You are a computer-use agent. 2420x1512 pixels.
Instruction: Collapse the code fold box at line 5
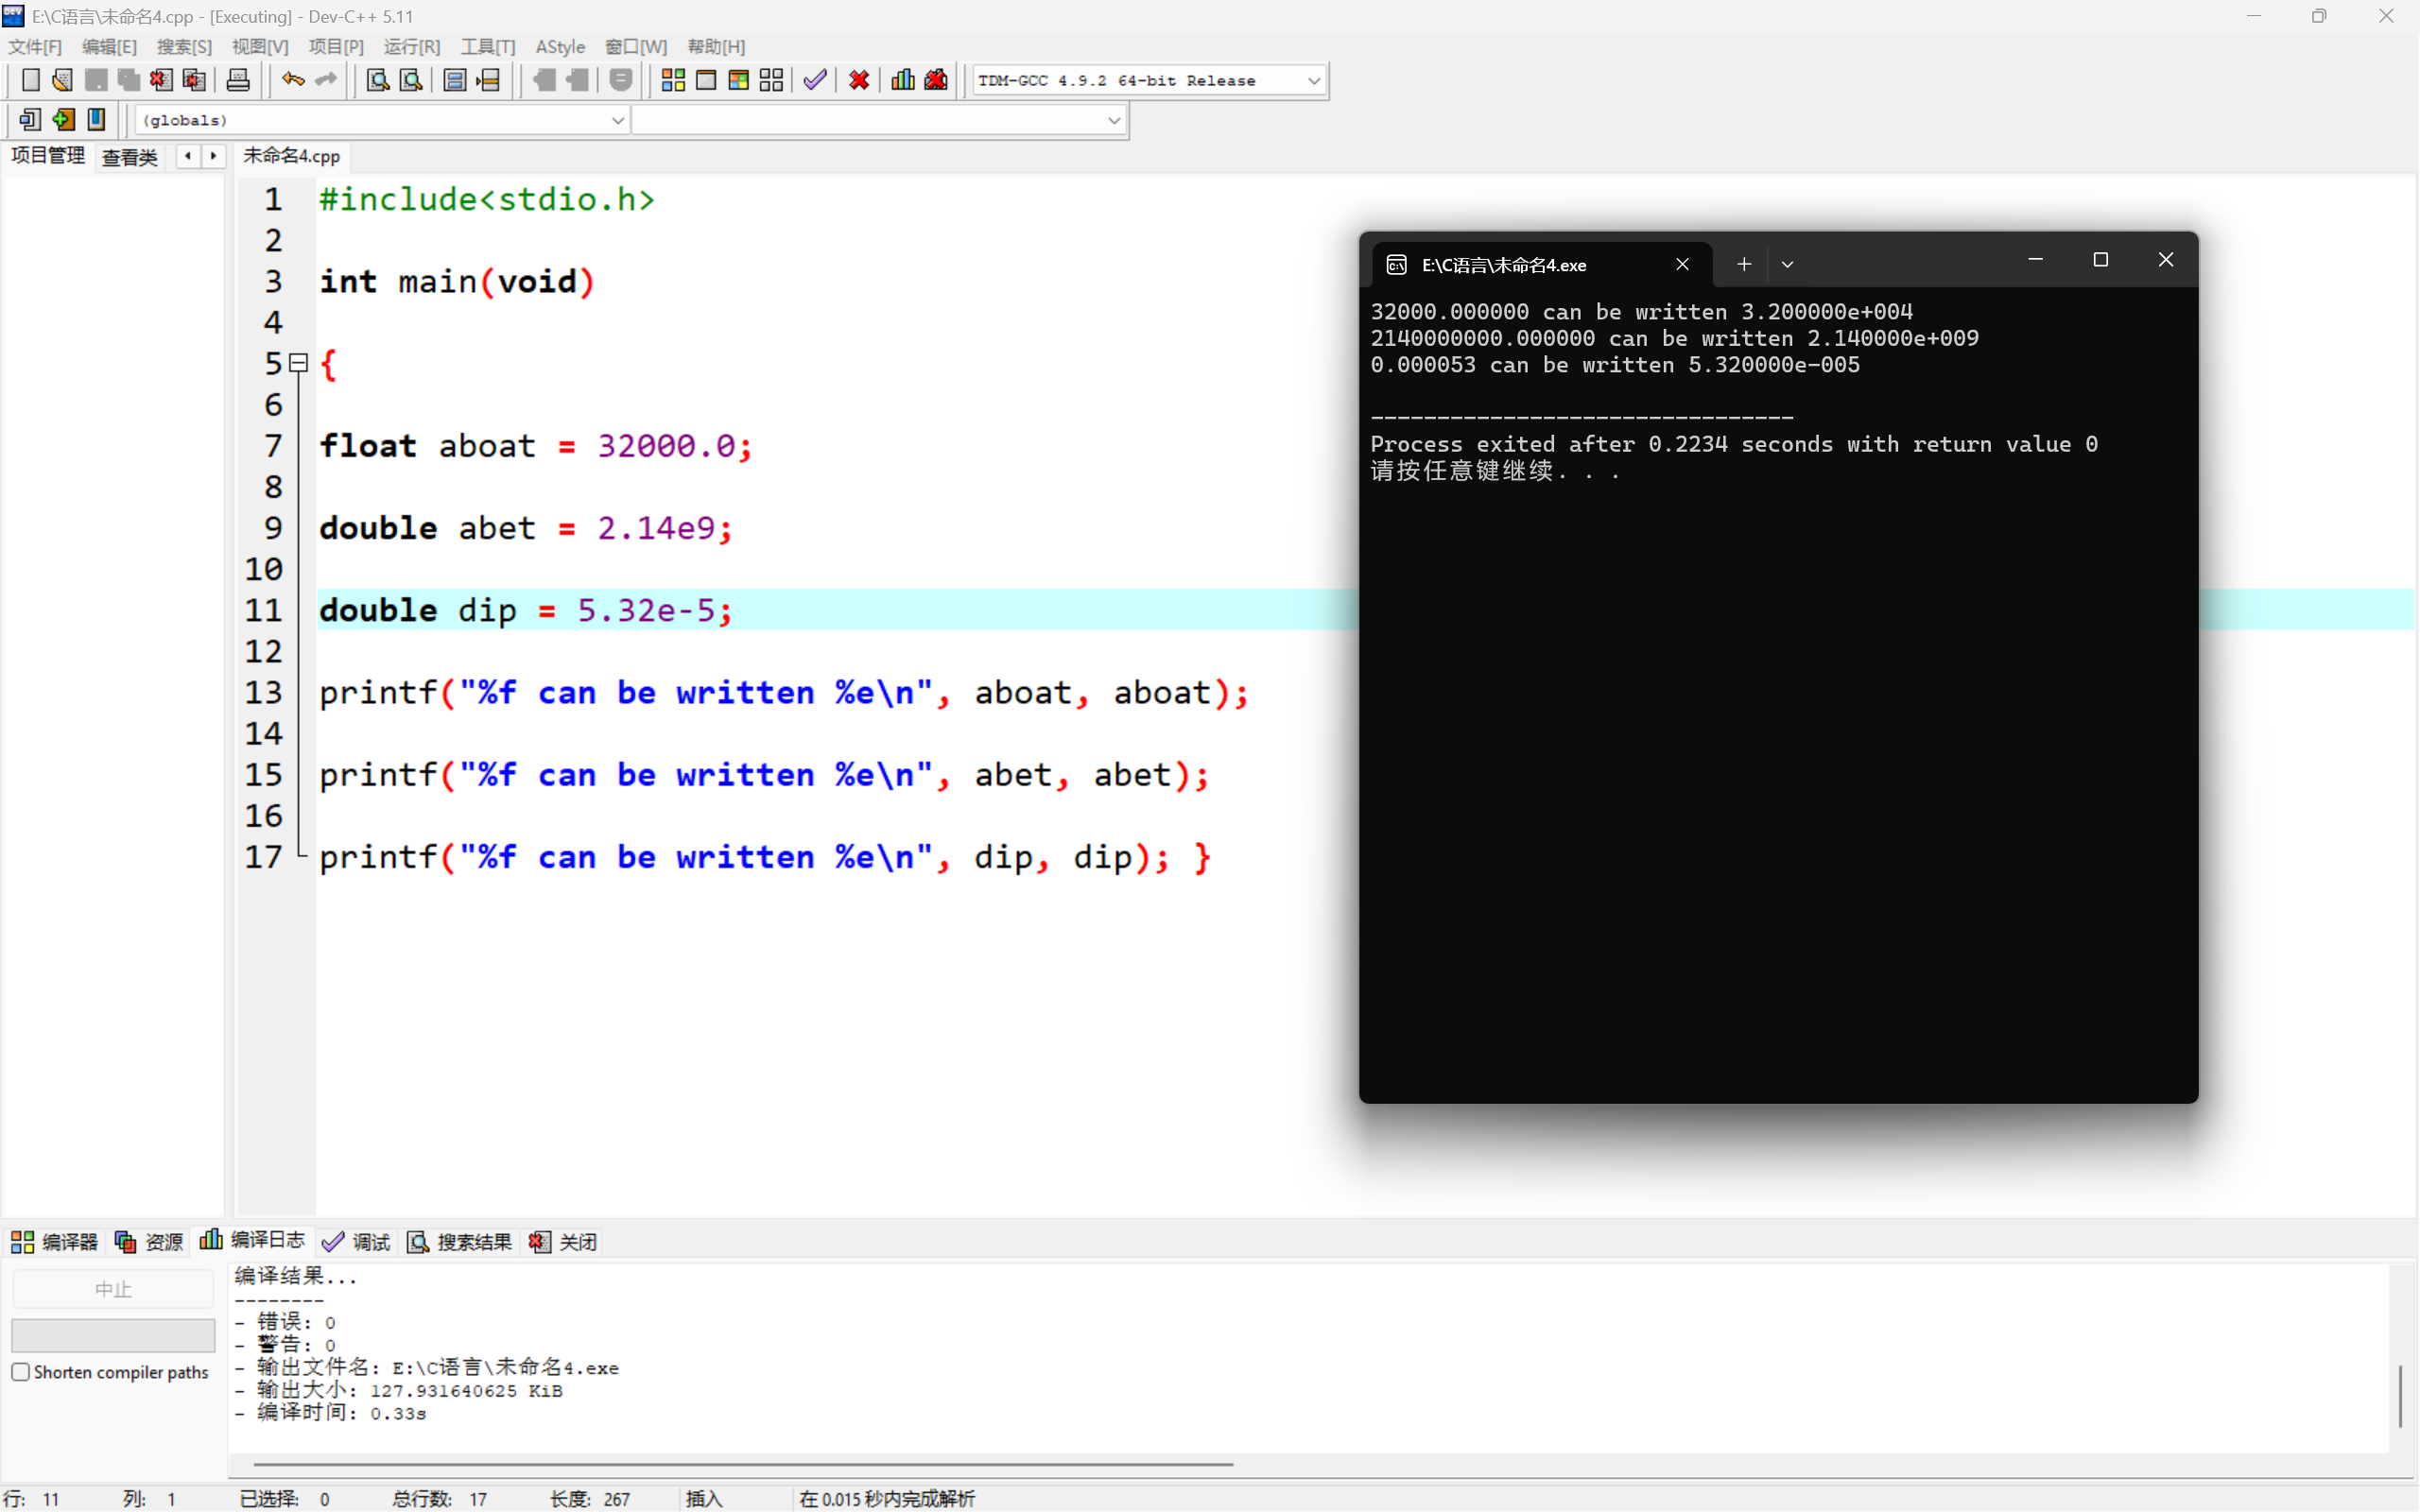298,363
